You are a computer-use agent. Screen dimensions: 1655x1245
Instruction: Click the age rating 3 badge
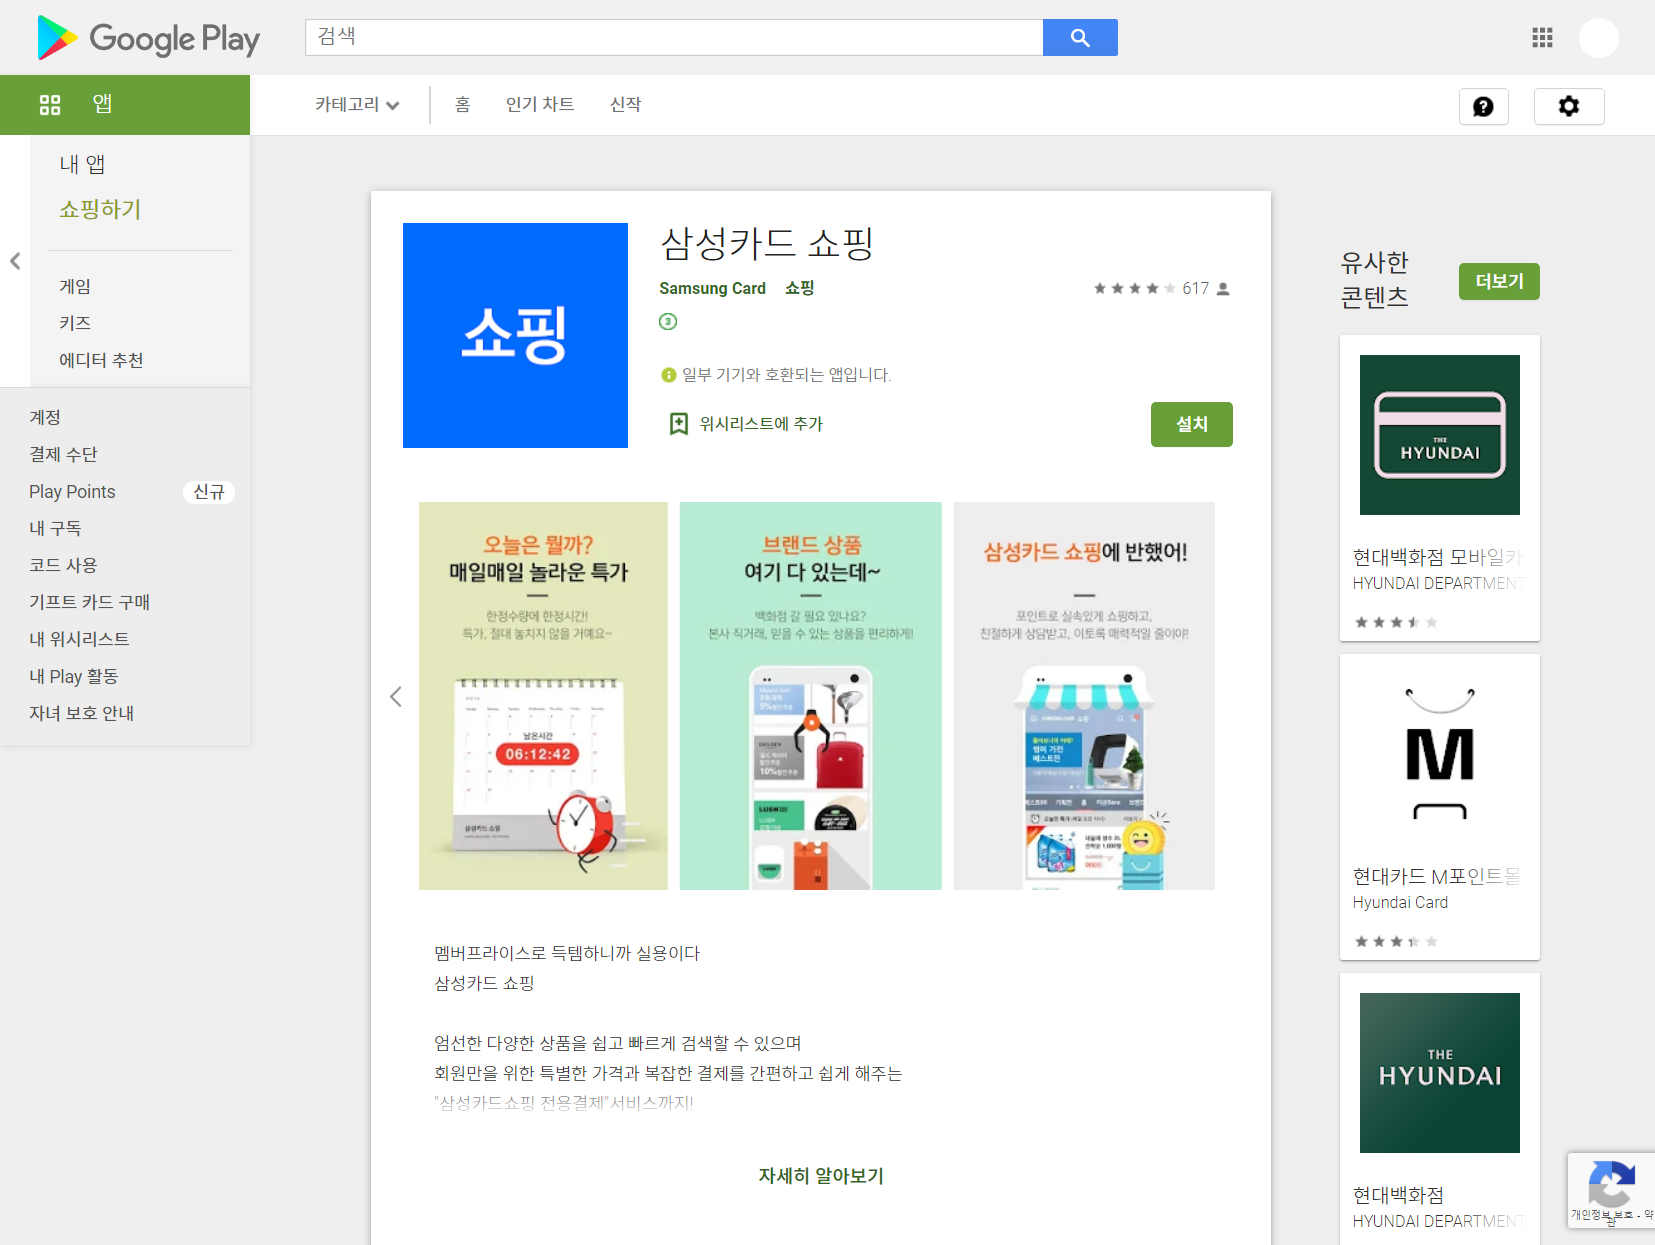tap(668, 321)
